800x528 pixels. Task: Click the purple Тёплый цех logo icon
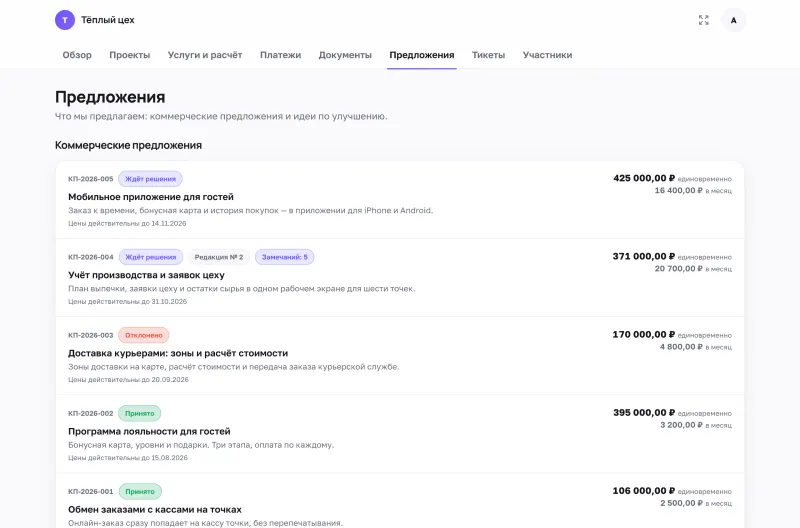click(65, 20)
